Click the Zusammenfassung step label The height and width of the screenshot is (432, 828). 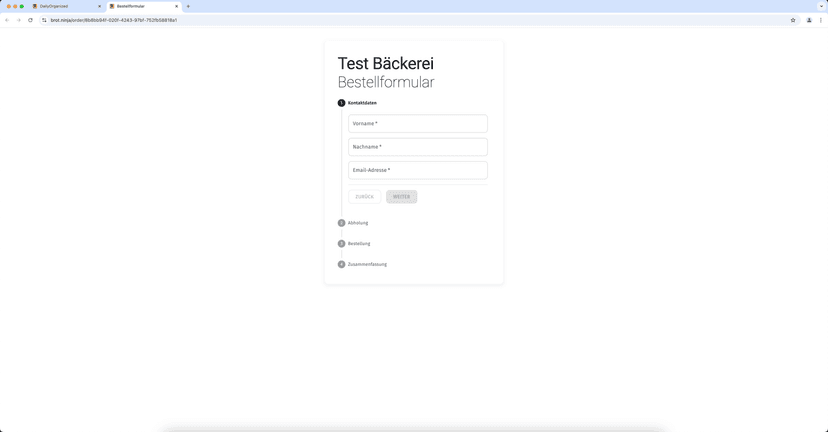[x=367, y=264]
